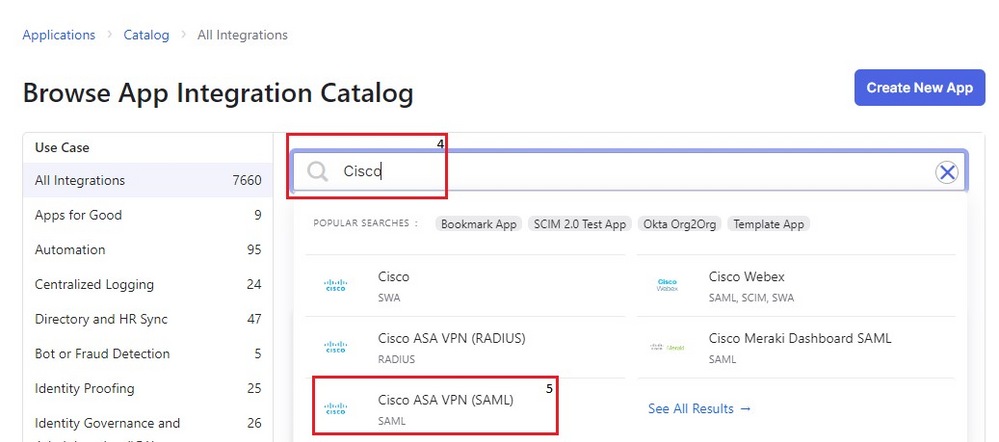Choose the SCIM 2.0 Test App tag
Viewport: 999px width, 442px height.
pyautogui.click(x=579, y=224)
